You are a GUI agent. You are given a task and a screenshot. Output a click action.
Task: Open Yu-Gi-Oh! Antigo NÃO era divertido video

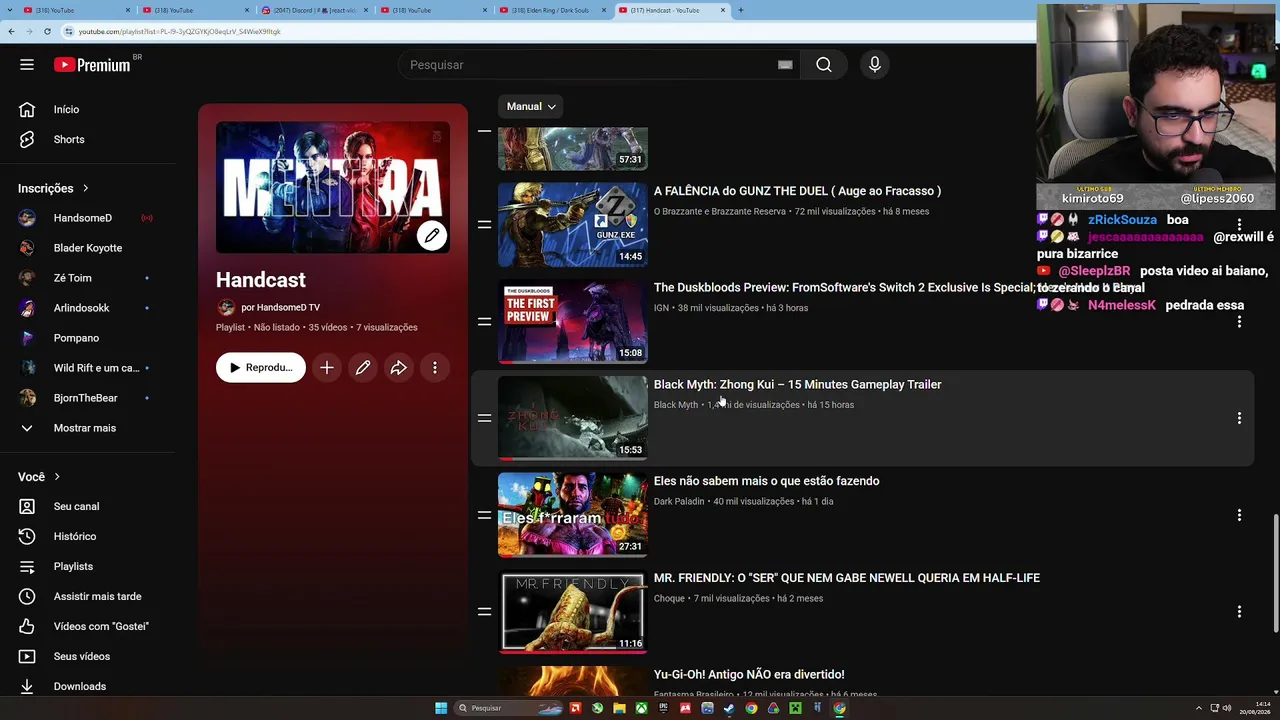(x=749, y=675)
